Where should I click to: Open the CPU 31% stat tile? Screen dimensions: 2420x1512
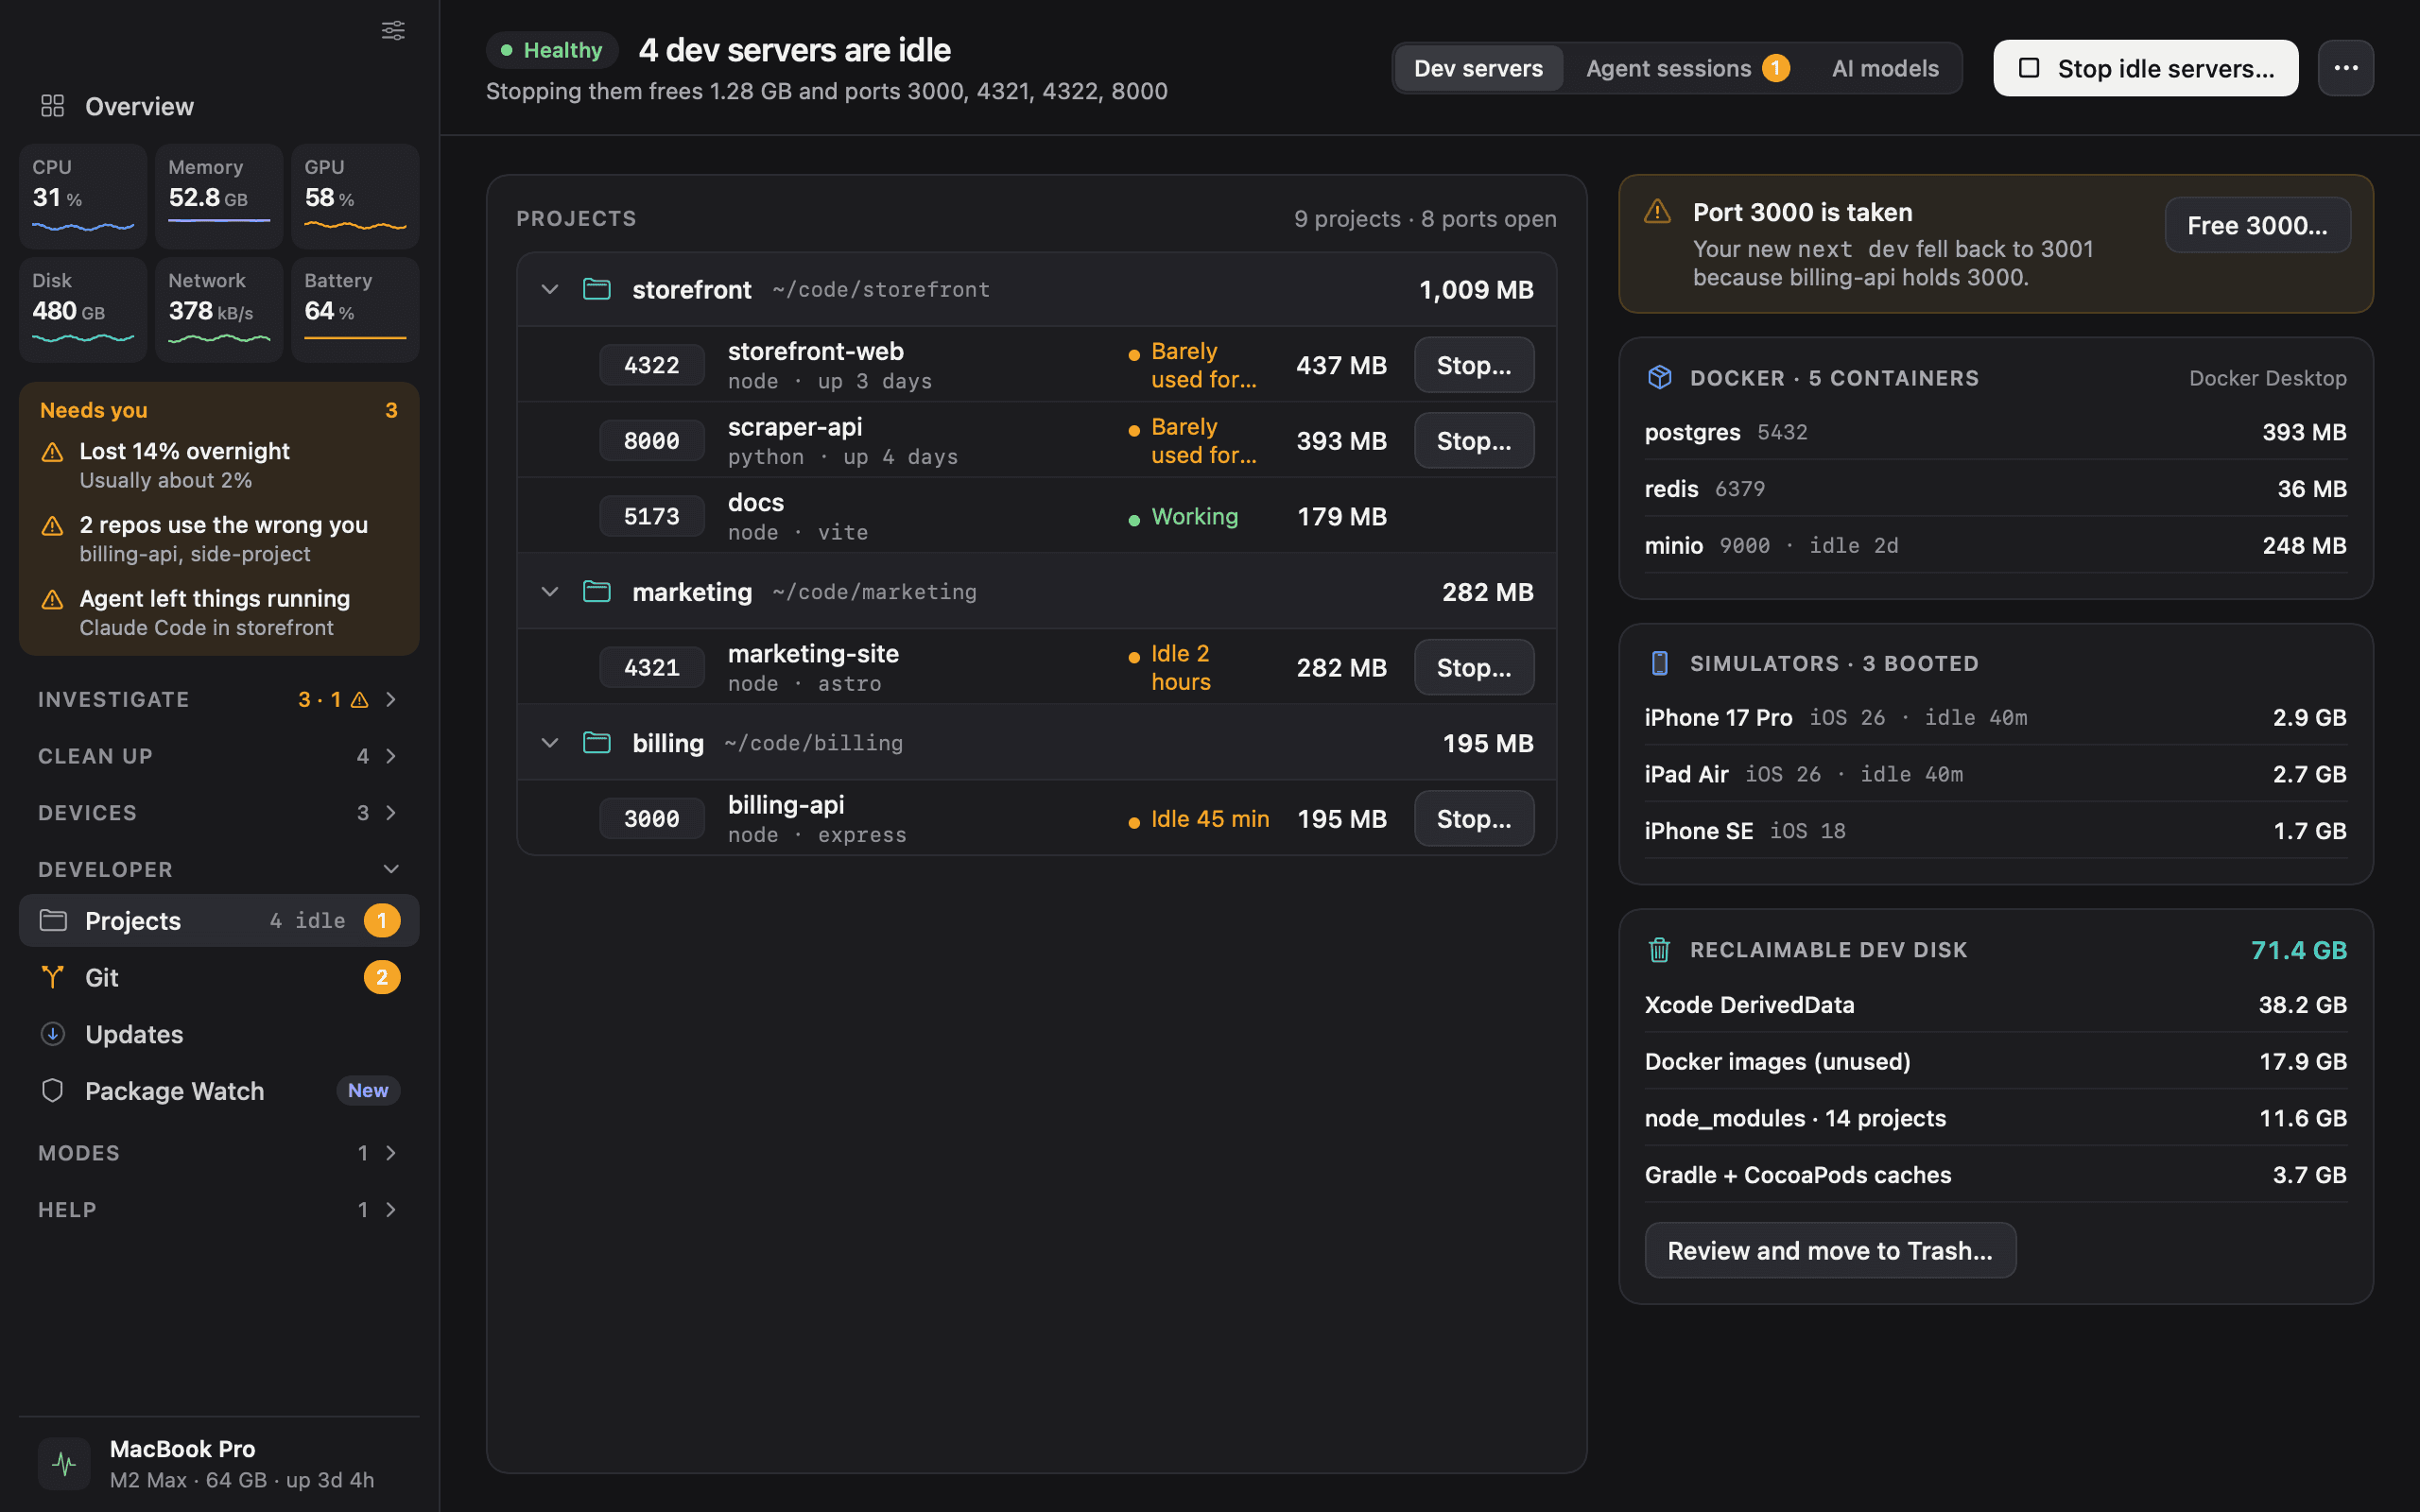pyautogui.click(x=83, y=196)
